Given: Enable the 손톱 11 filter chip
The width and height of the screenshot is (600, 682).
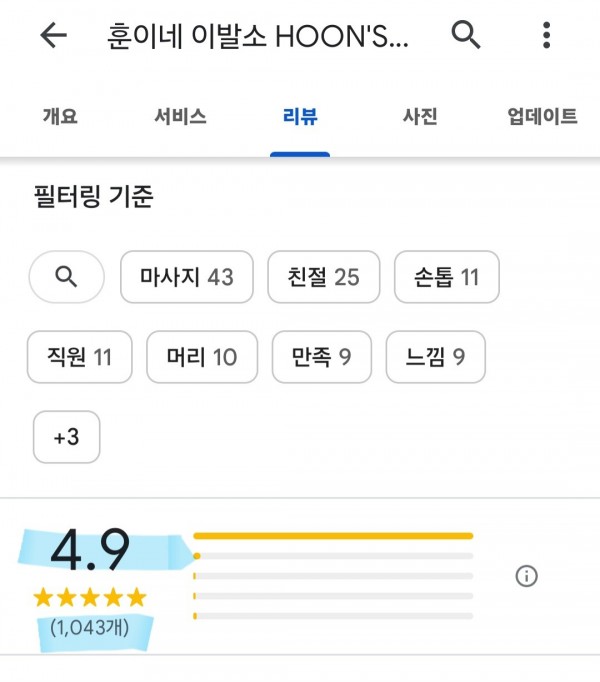Looking at the screenshot, I should (x=447, y=276).
